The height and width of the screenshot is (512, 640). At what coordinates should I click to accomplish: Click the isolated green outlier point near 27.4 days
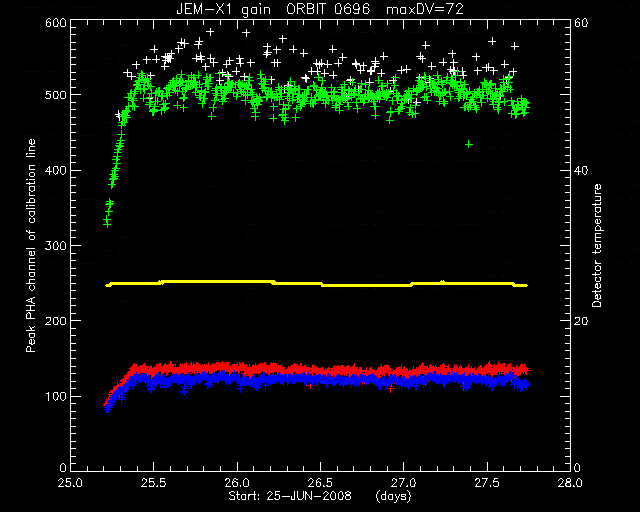coord(469,144)
